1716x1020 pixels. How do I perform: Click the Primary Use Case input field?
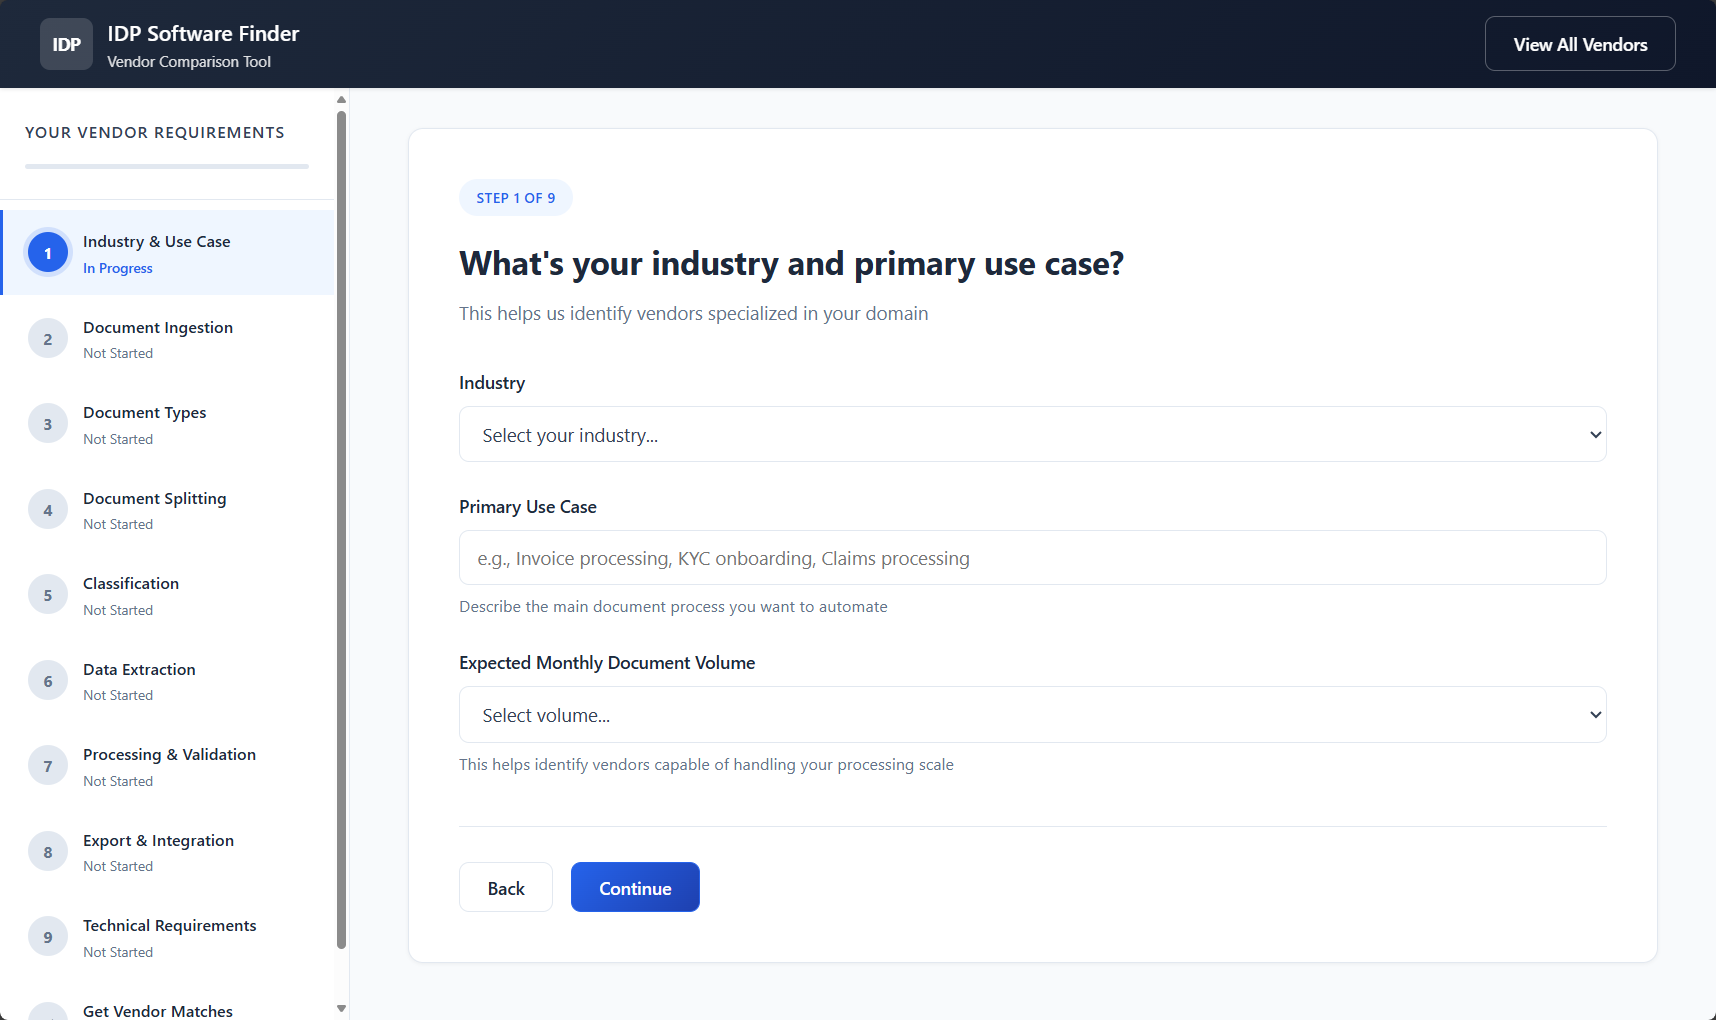tap(1032, 558)
